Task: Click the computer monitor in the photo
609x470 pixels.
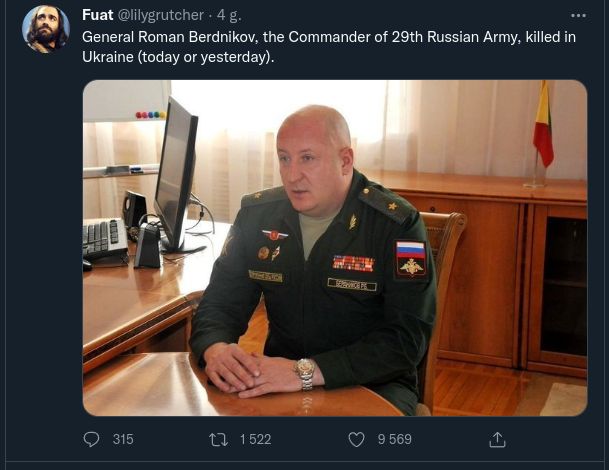Action: tap(177, 175)
